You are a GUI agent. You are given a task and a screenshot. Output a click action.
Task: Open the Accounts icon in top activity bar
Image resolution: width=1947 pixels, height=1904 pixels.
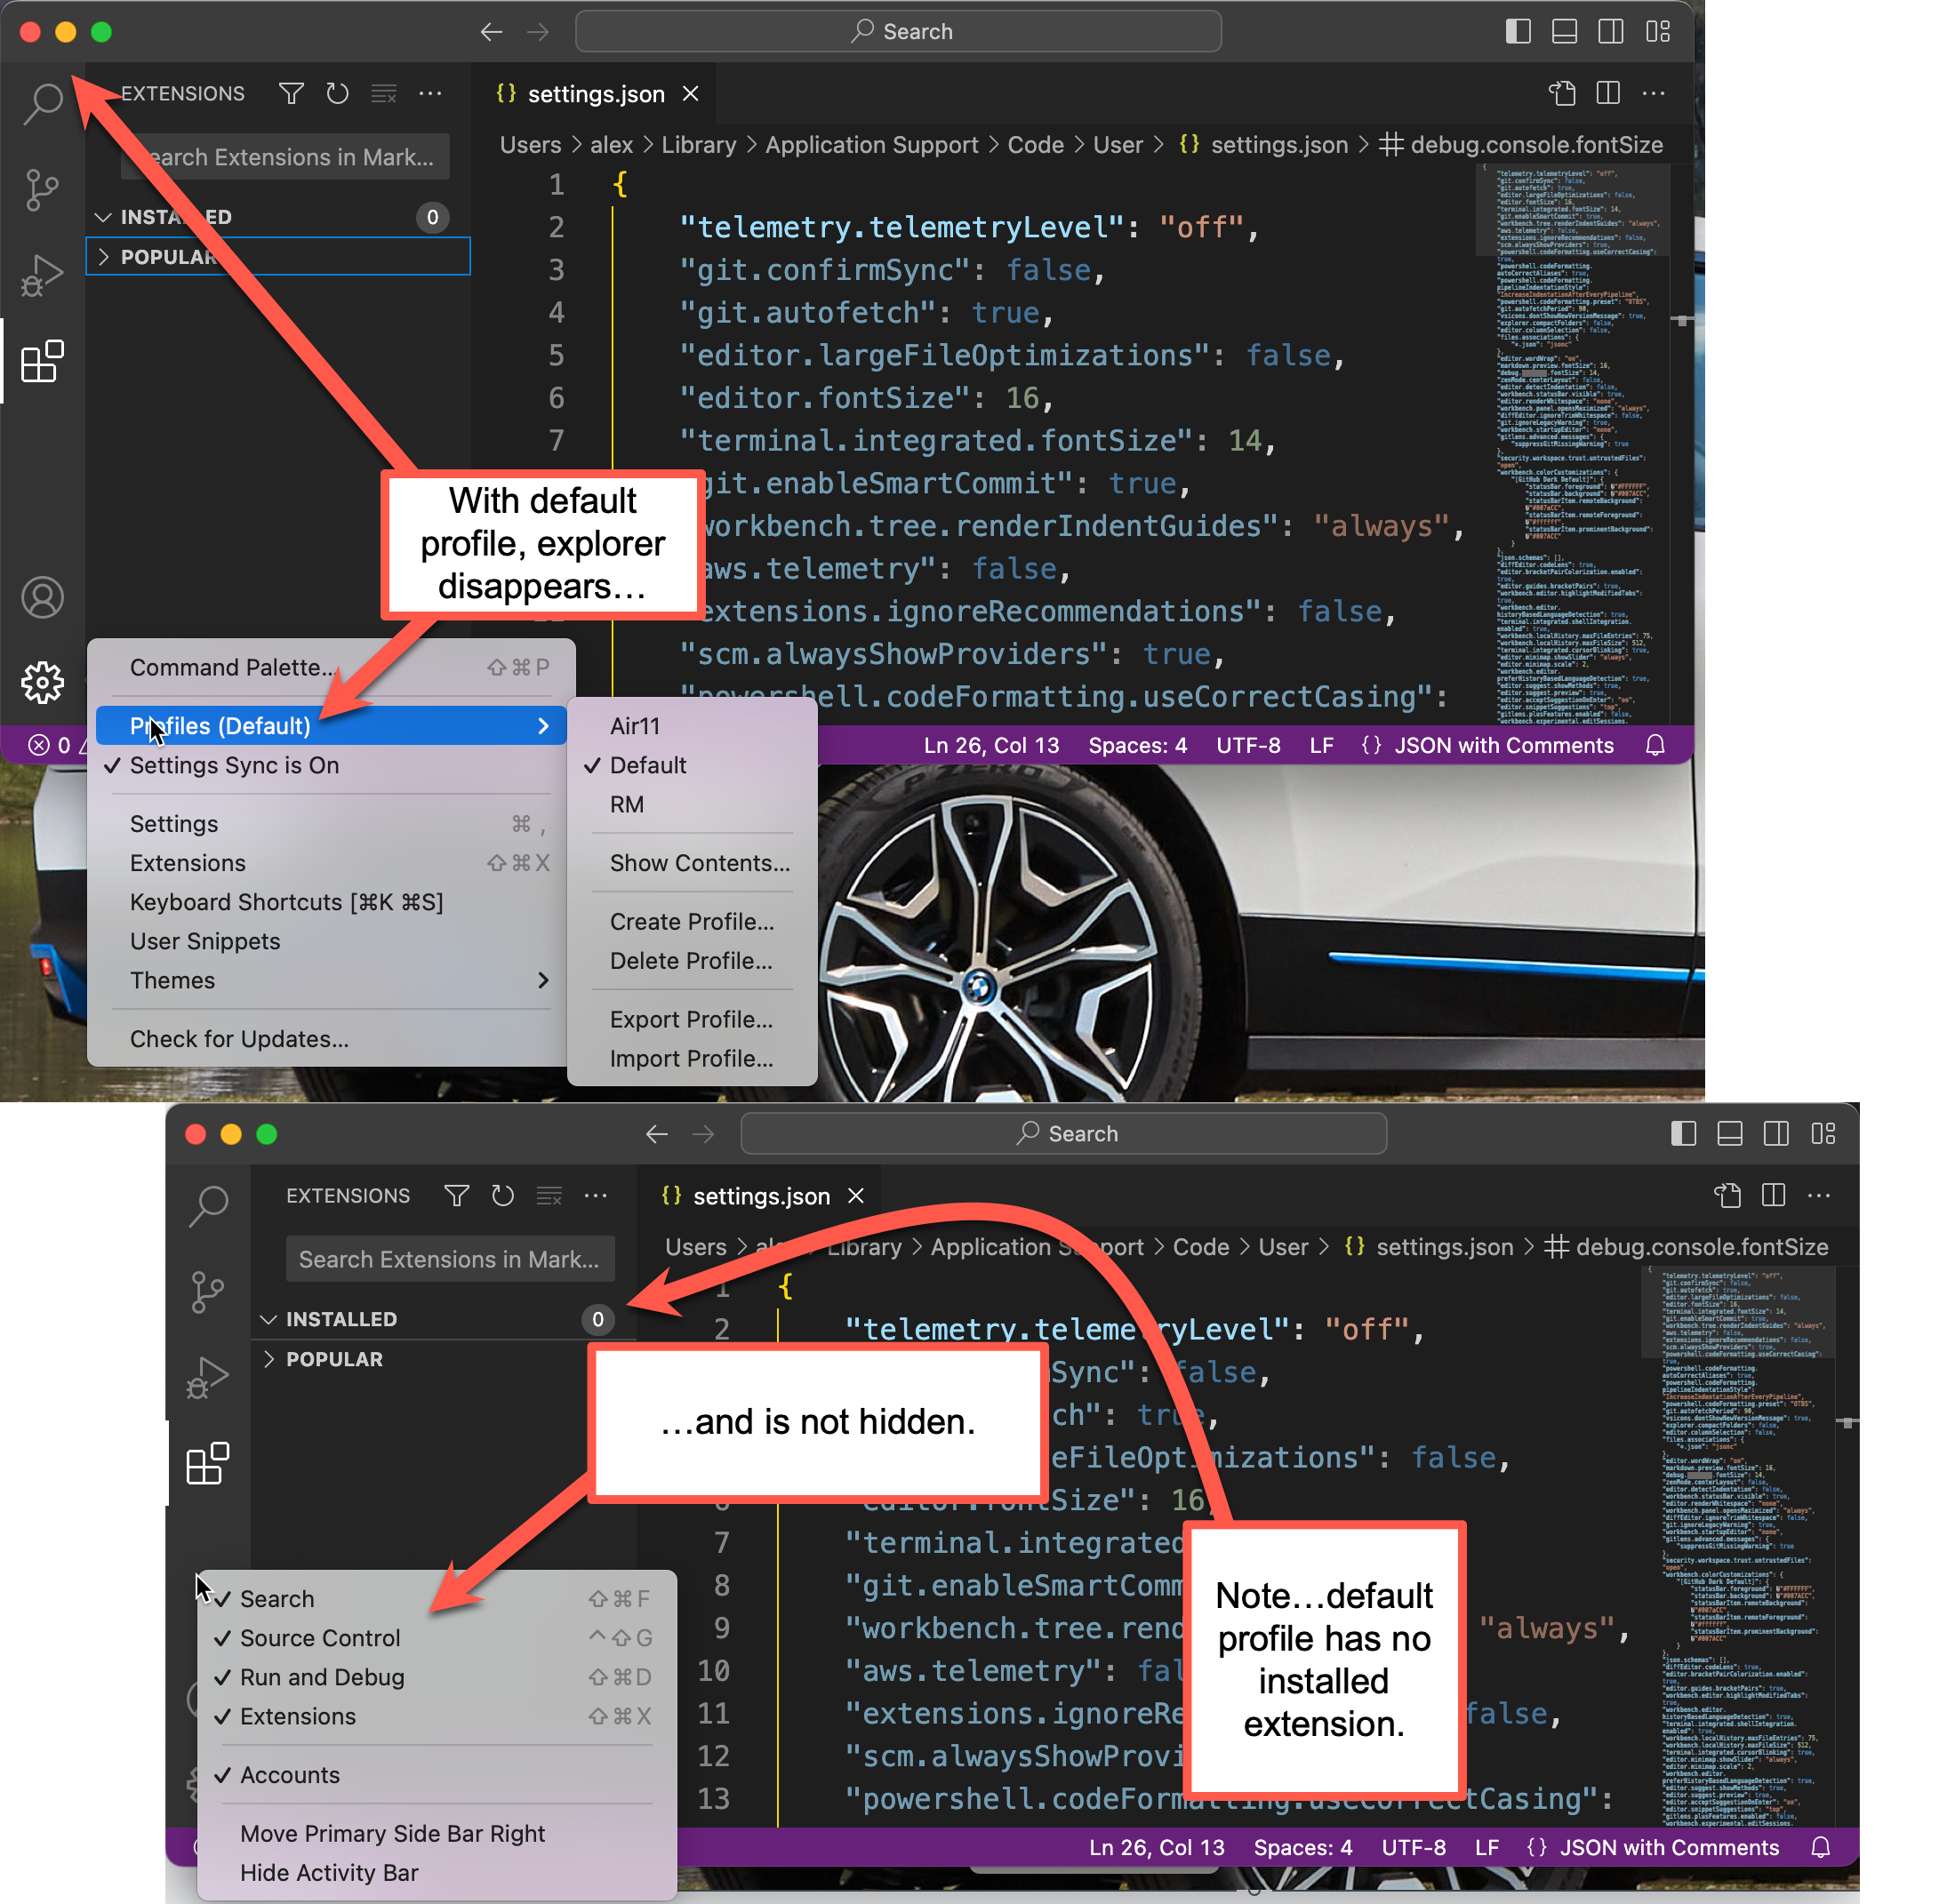click(x=42, y=597)
